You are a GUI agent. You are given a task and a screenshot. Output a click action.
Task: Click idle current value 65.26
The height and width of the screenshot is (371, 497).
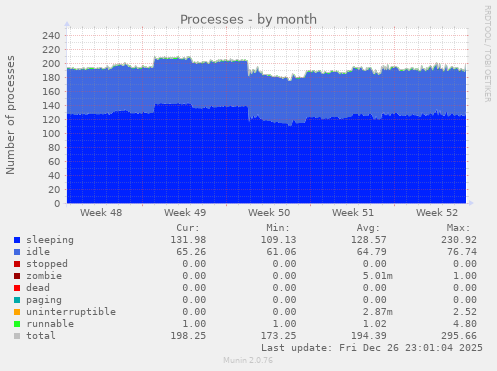(x=191, y=252)
